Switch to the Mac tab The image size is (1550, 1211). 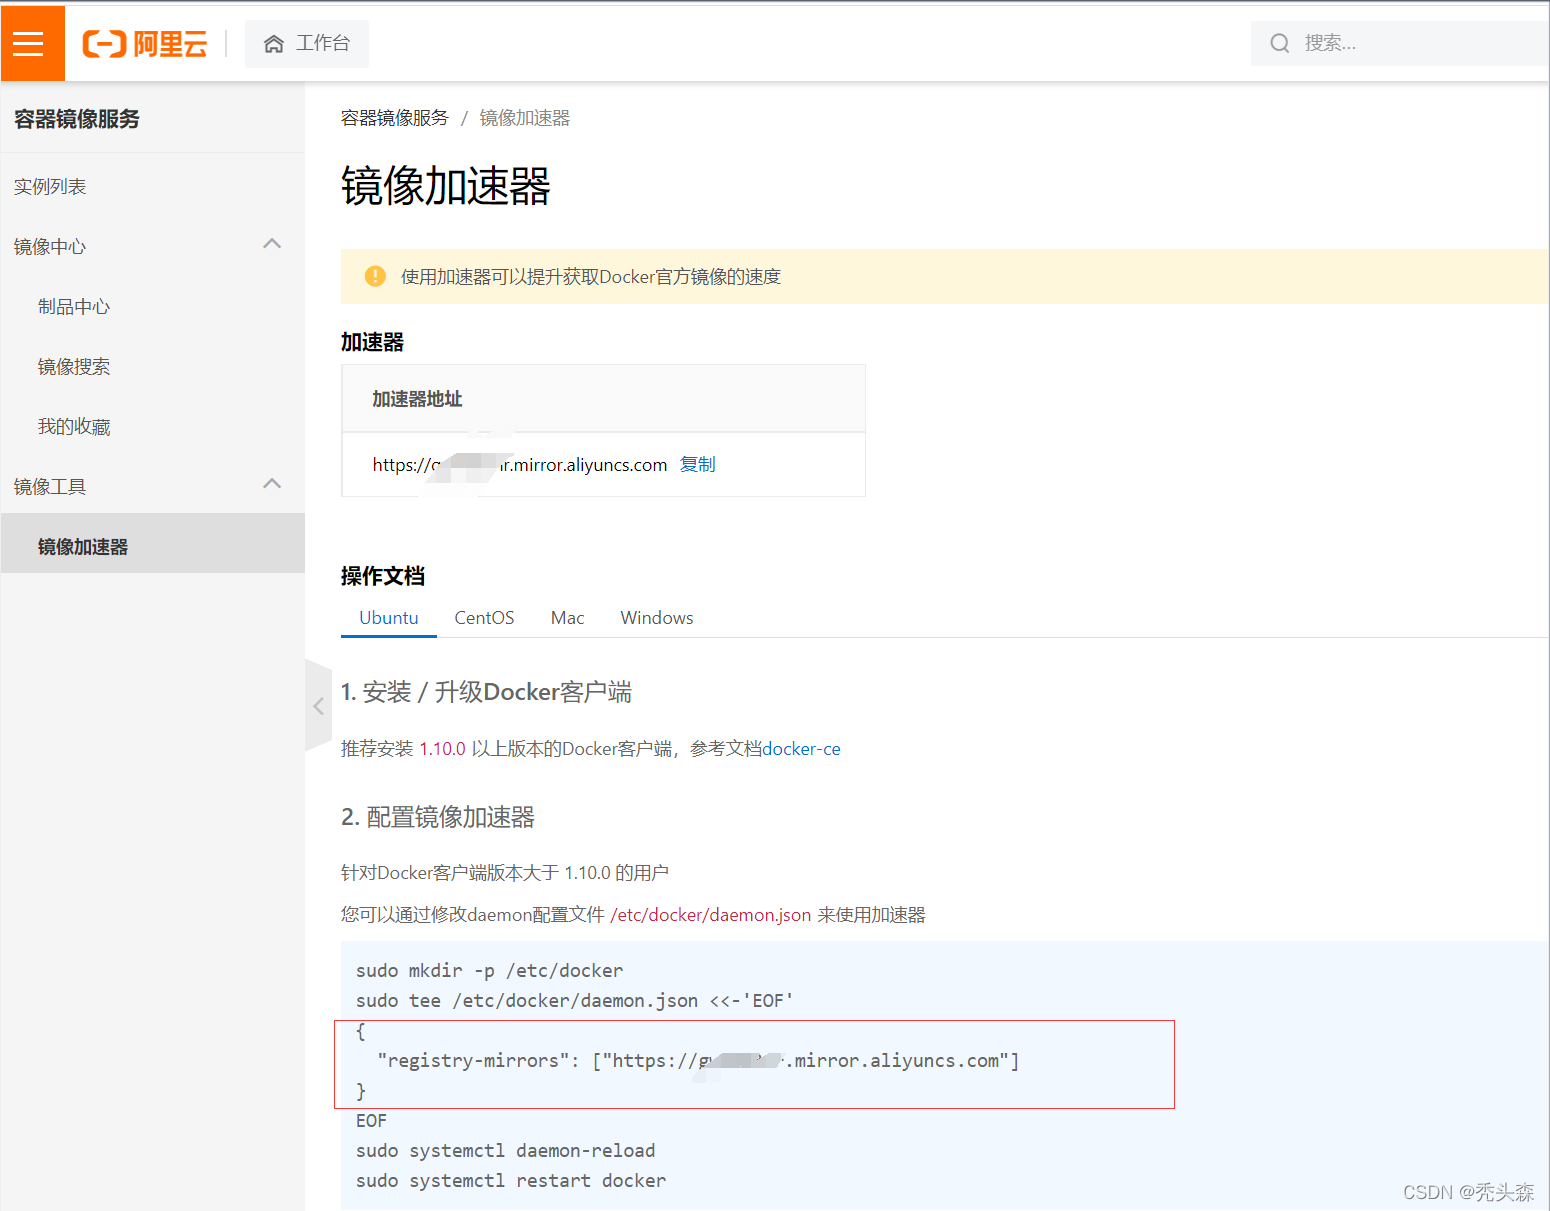click(567, 618)
